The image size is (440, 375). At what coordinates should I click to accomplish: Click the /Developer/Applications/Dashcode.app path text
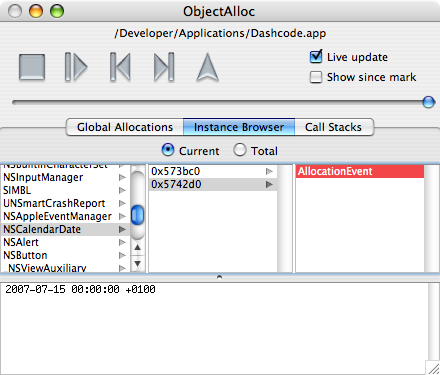220,33
